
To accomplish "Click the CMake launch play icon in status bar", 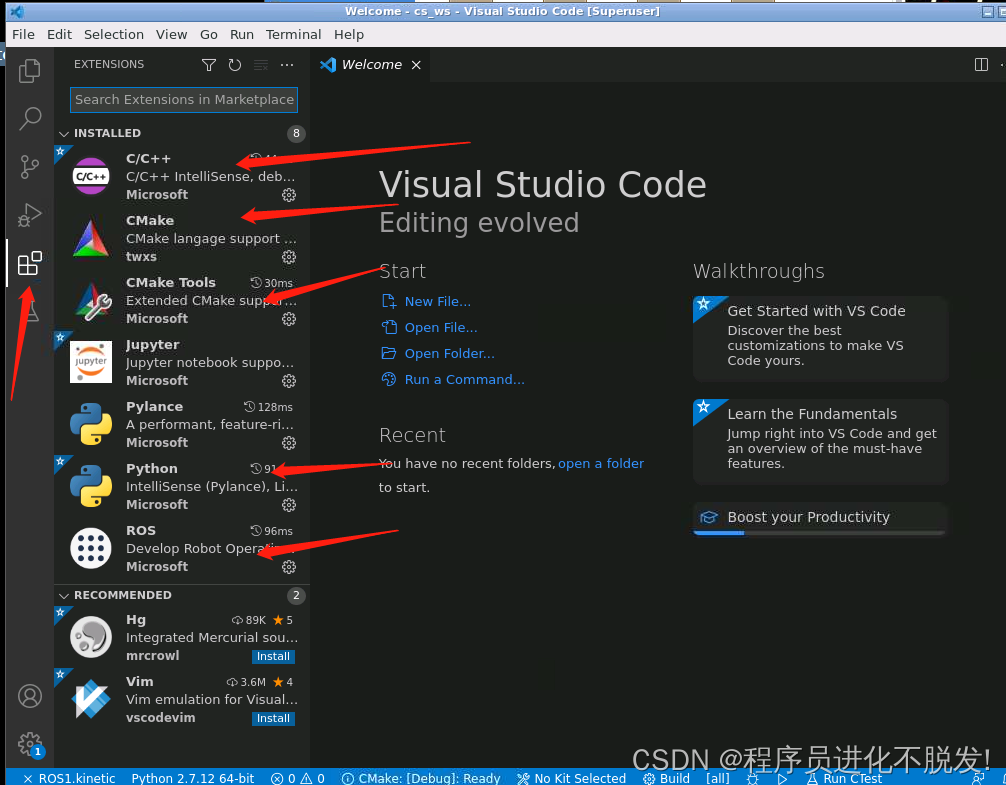I will coord(782,778).
